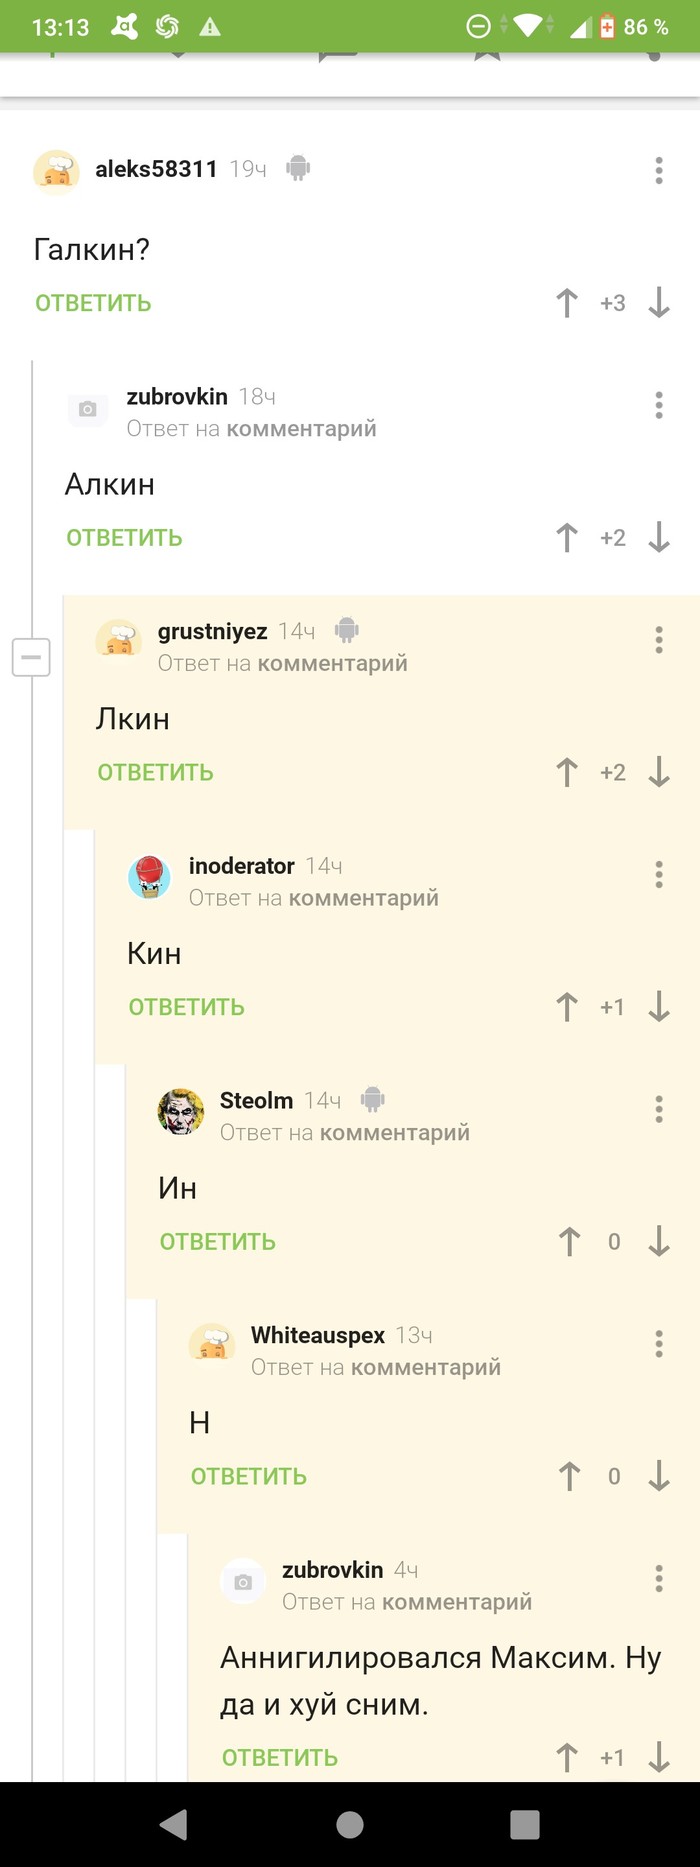Open the overflow menu next to Whiteauspex
This screenshot has width=700, height=1867.
tap(658, 1342)
